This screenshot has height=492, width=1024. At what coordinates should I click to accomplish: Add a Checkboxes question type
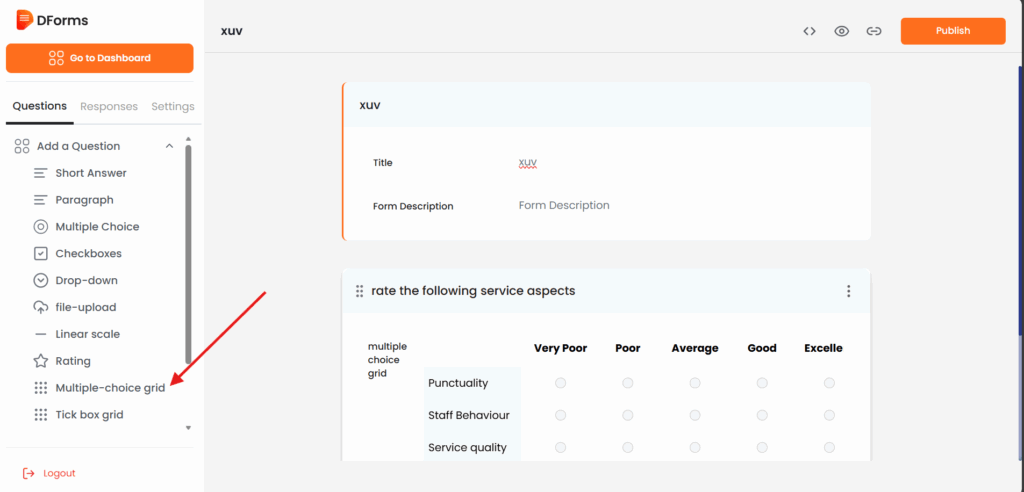point(88,254)
